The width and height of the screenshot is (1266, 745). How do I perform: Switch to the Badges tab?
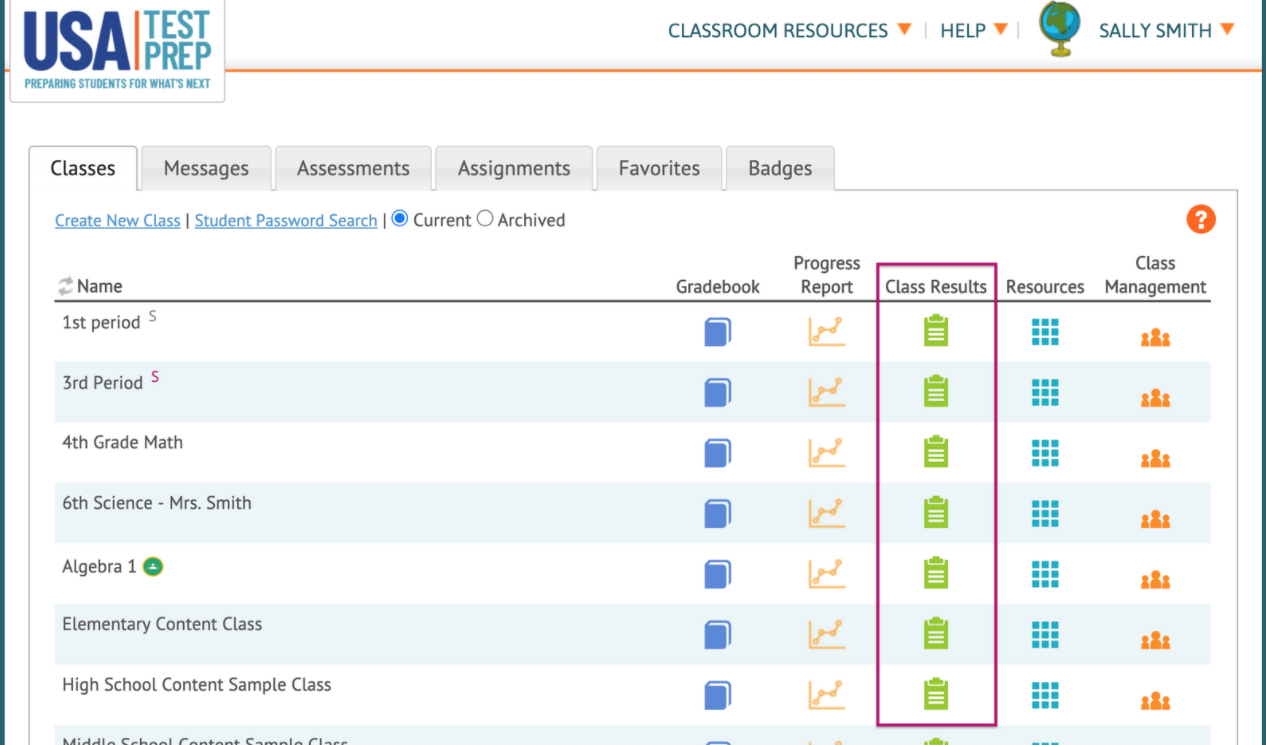tap(780, 168)
